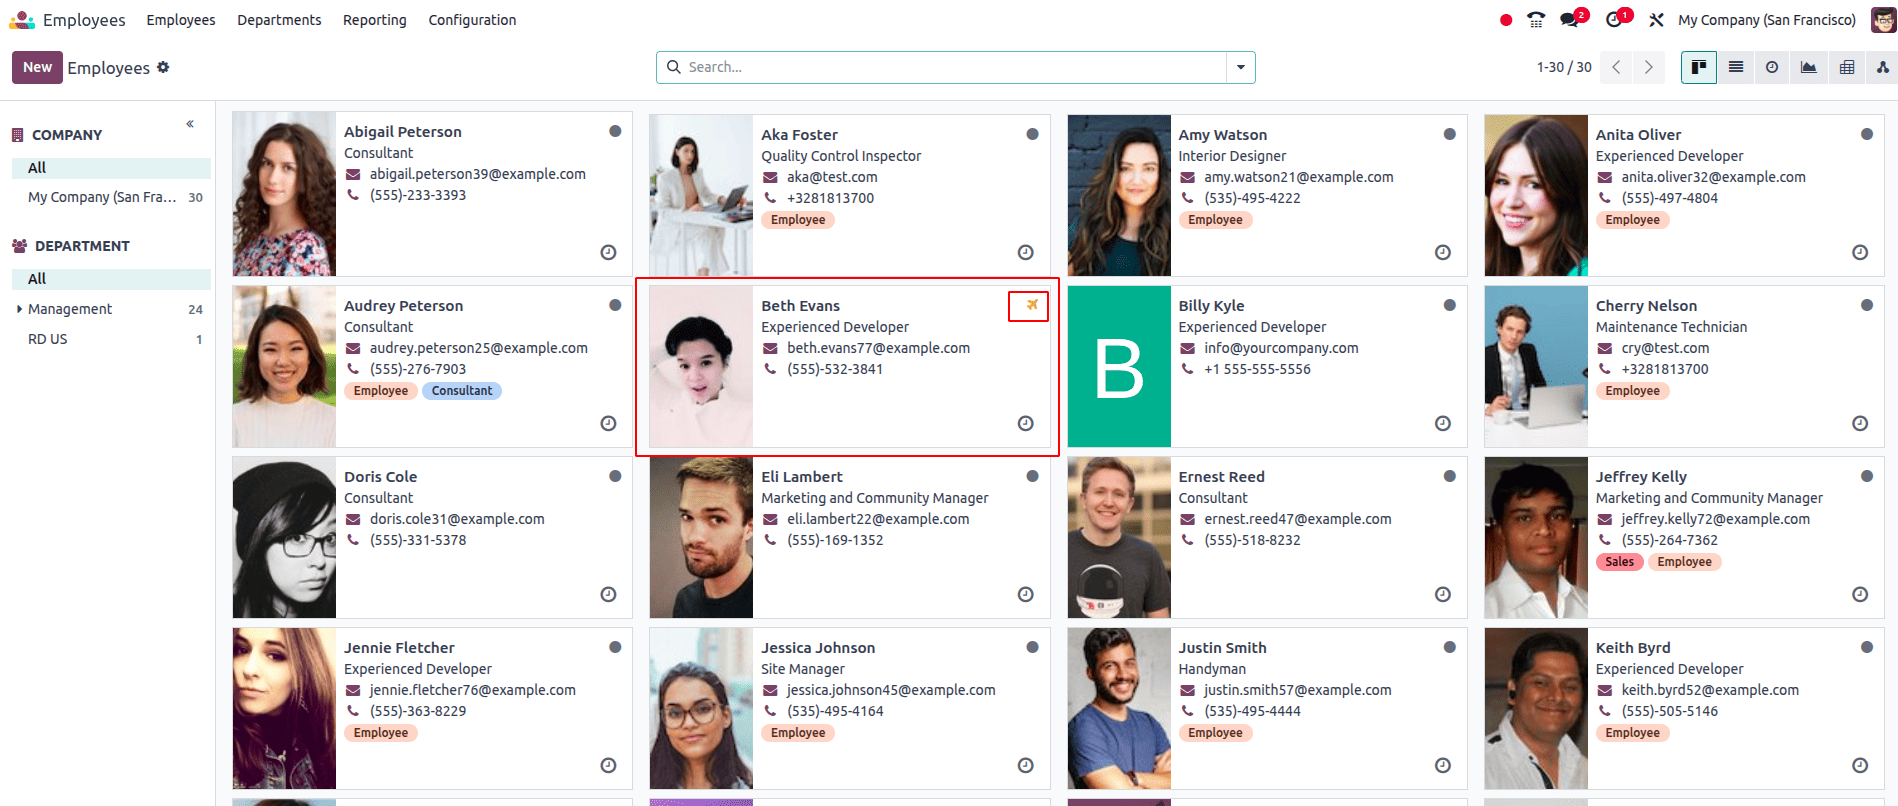This screenshot has height=806, width=1898.
Task: Open the Employees menu
Action: pos(181,20)
